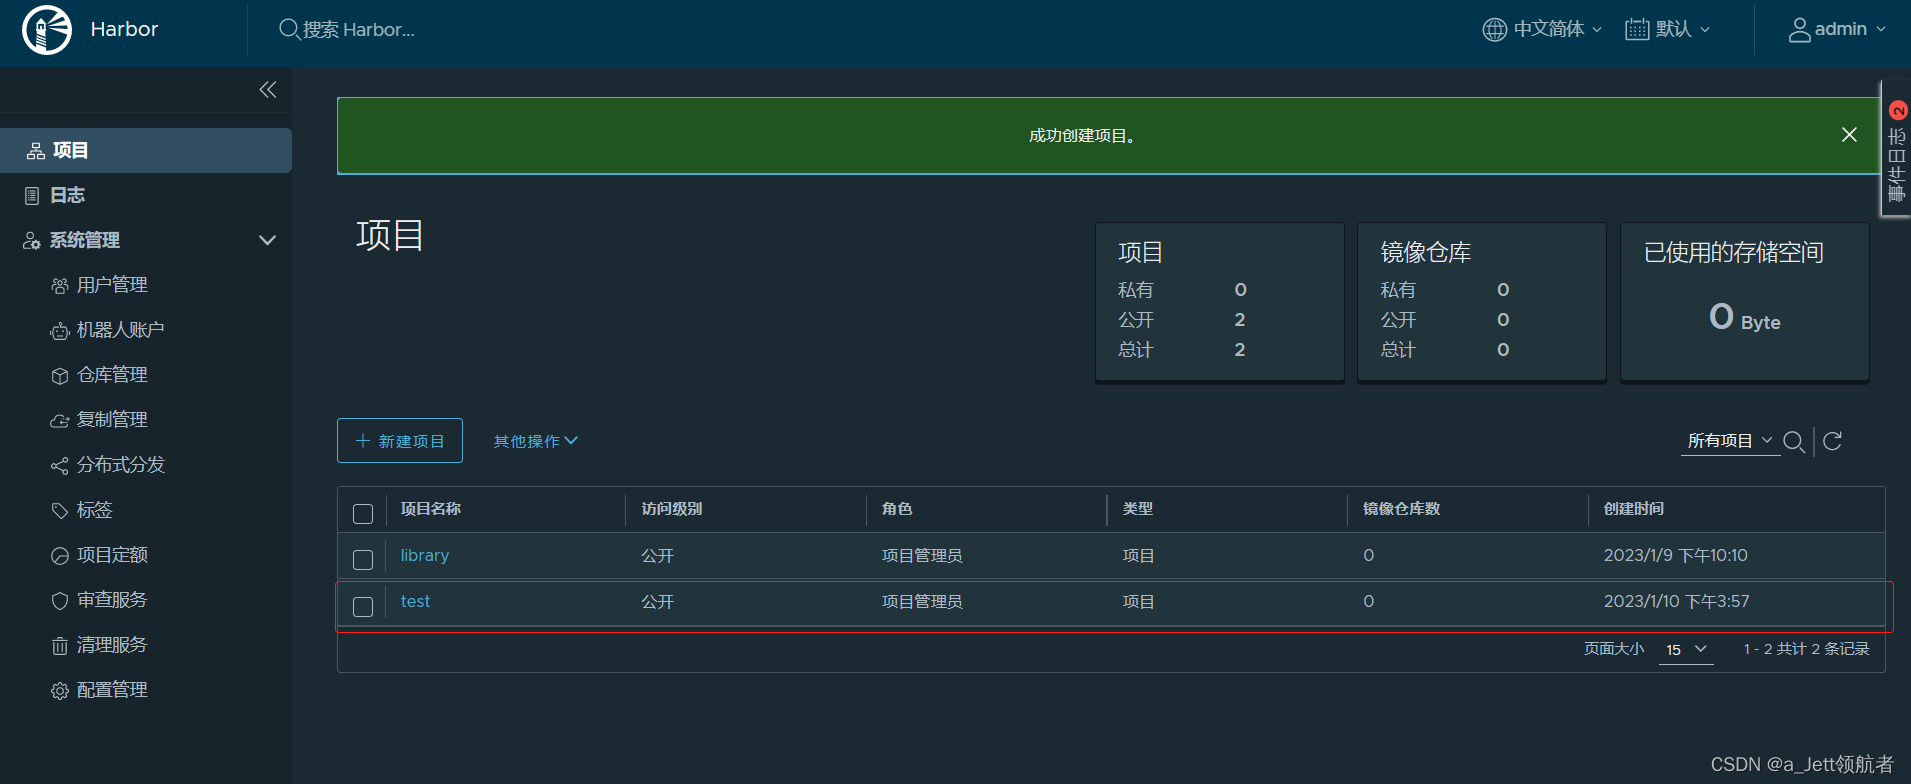Click the 系统管理 admin users icon
Image resolution: width=1911 pixels, height=784 pixels.
(x=32, y=241)
